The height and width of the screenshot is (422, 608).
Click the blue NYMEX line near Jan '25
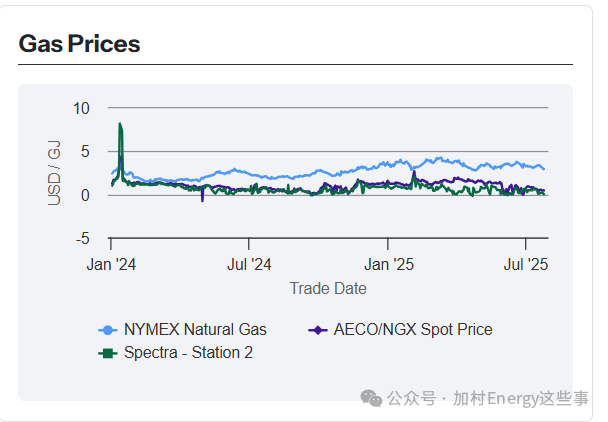click(x=388, y=166)
